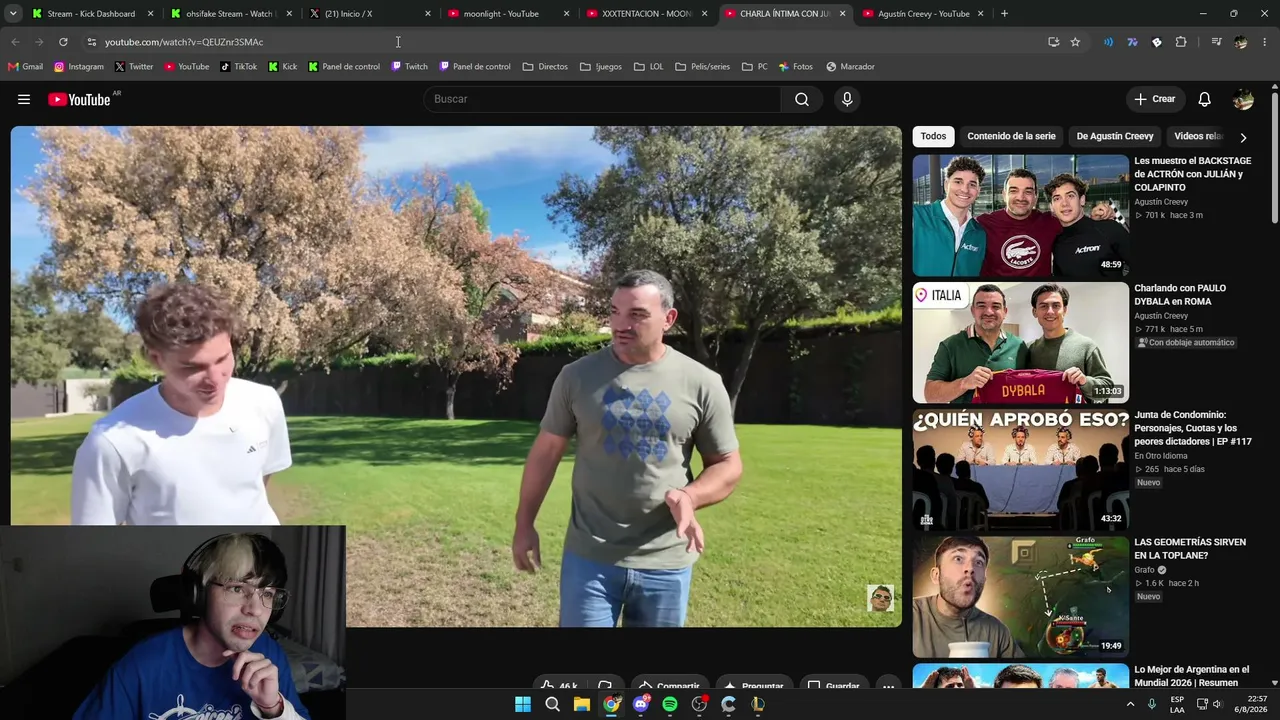Image resolution: width=1280 pixels, height=720 pixels.
Task: Expand the Fotos bookmarks folder
Action: coord(795,67)
